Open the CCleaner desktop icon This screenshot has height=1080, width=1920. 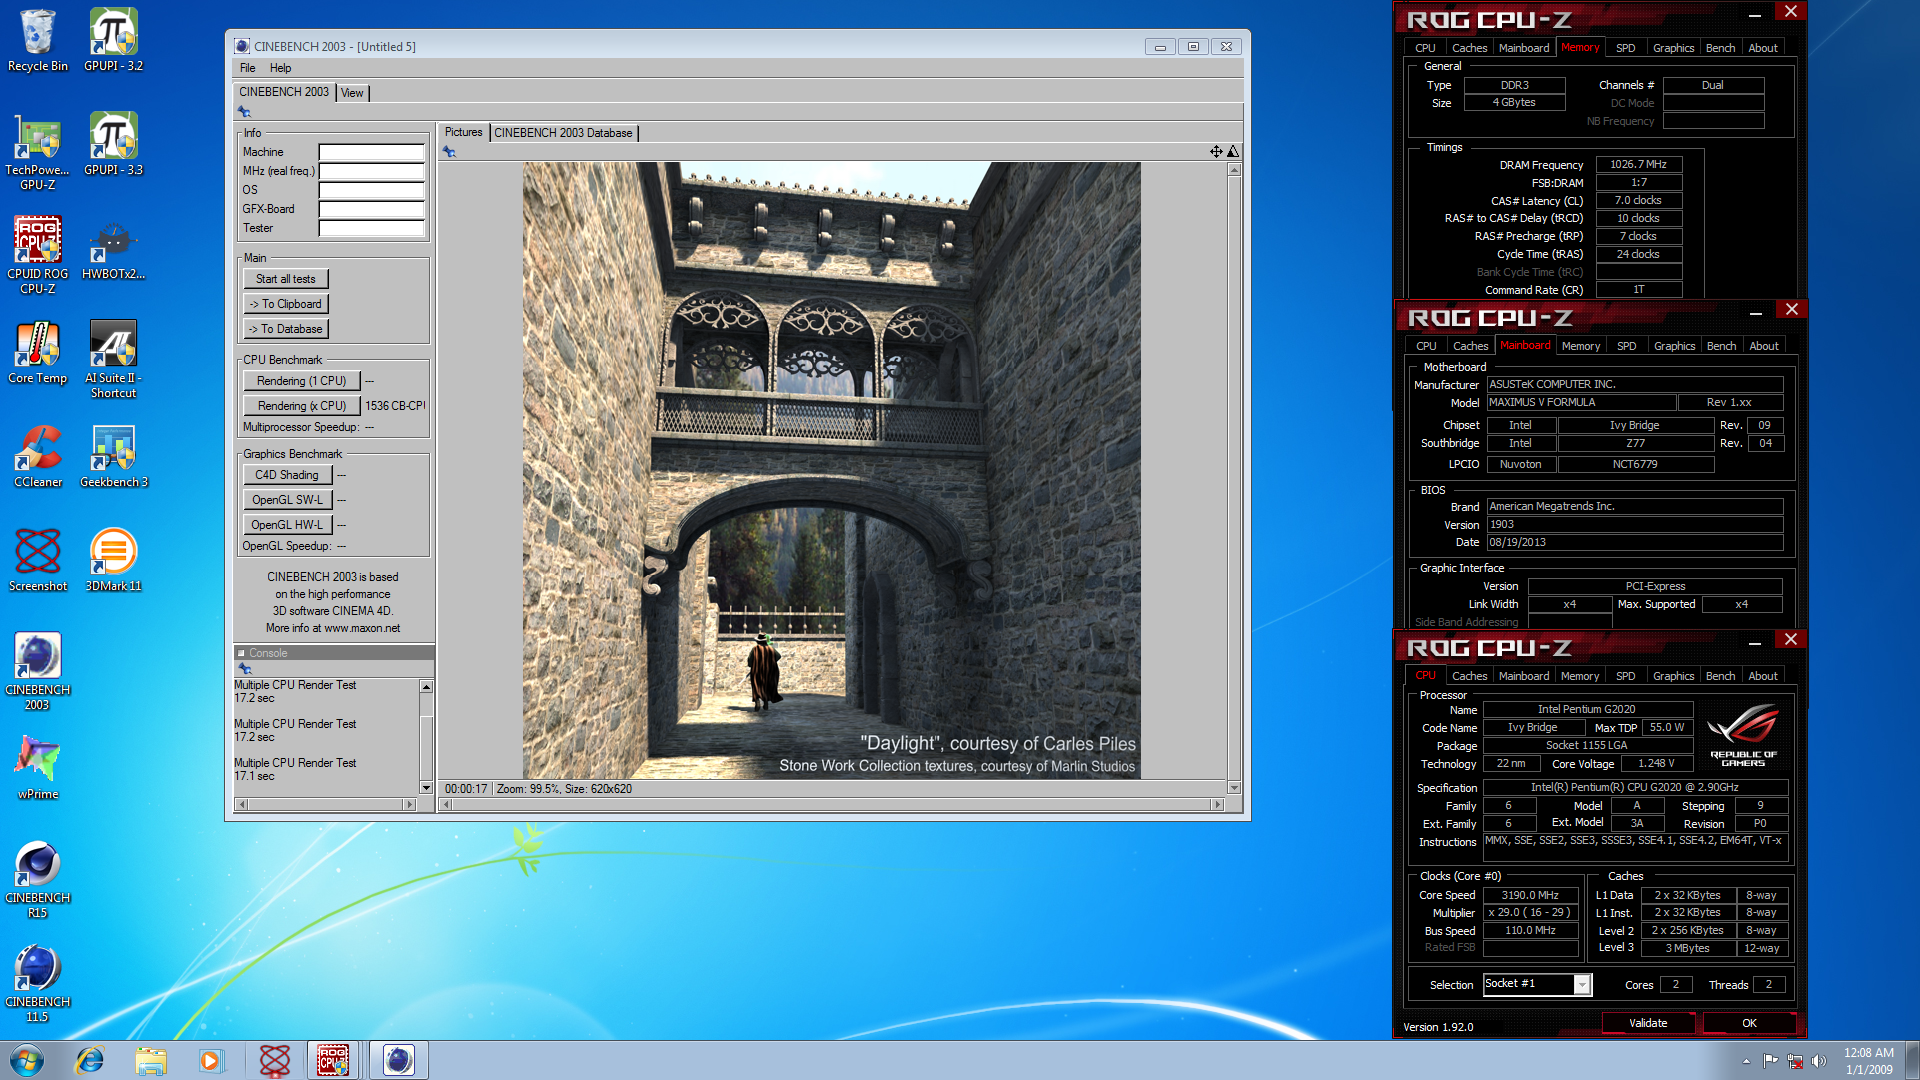click(37, 457)
